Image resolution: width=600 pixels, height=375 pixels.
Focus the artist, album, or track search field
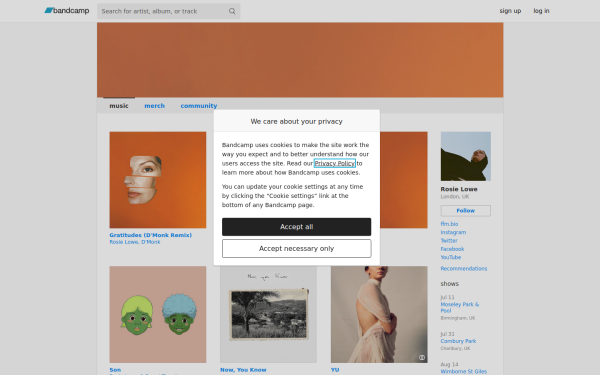tap(168, 11)
